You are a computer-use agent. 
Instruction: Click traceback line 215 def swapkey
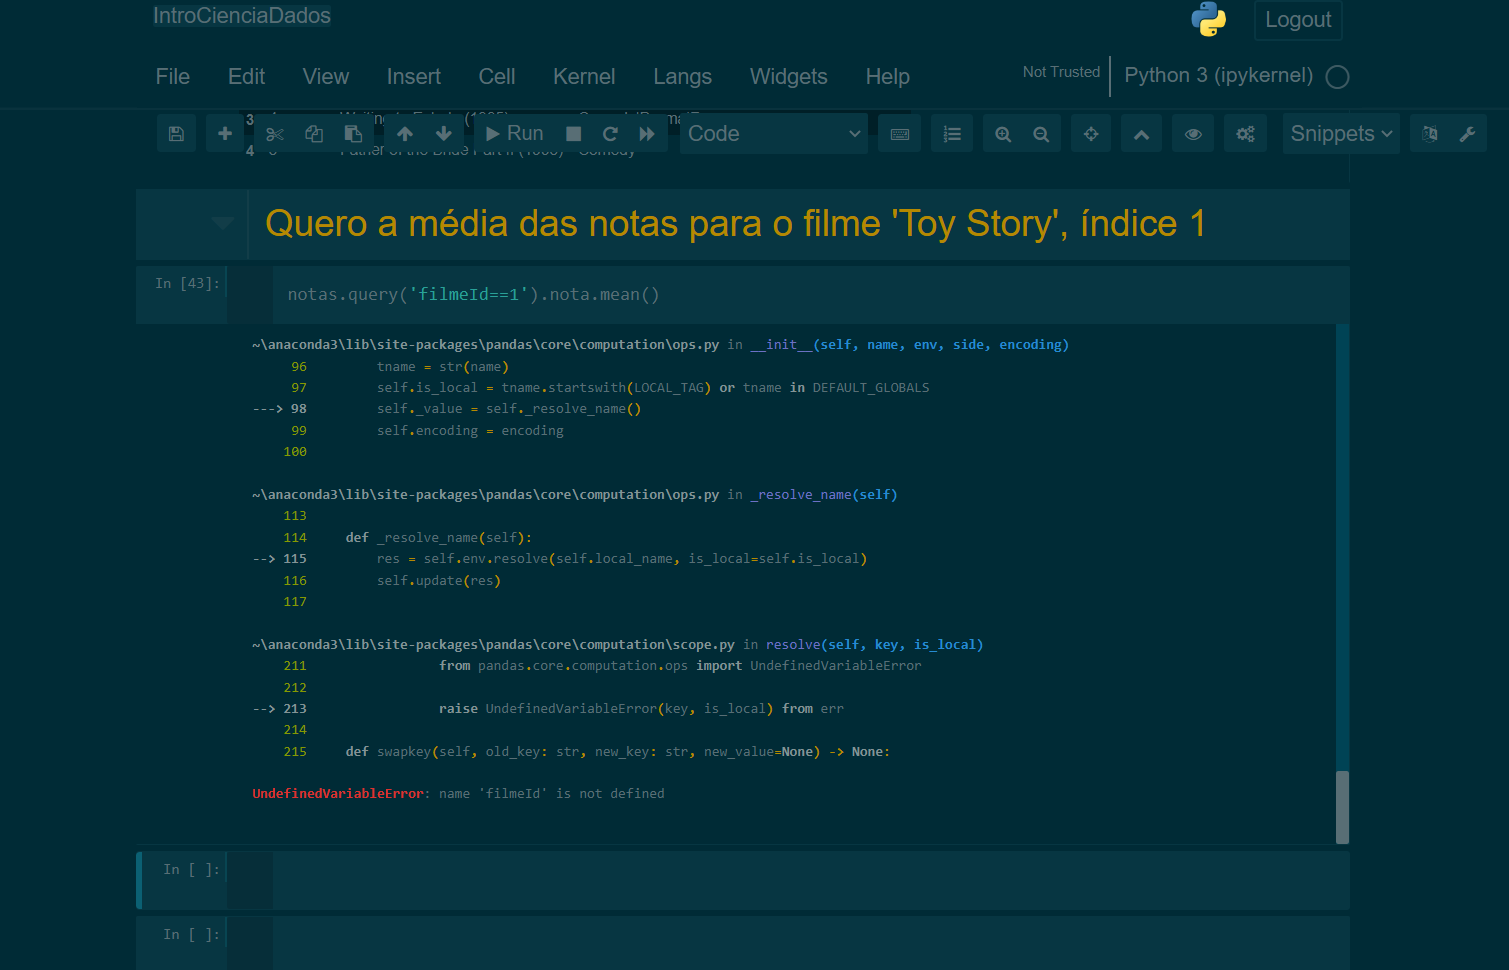[x=617, y=752]
